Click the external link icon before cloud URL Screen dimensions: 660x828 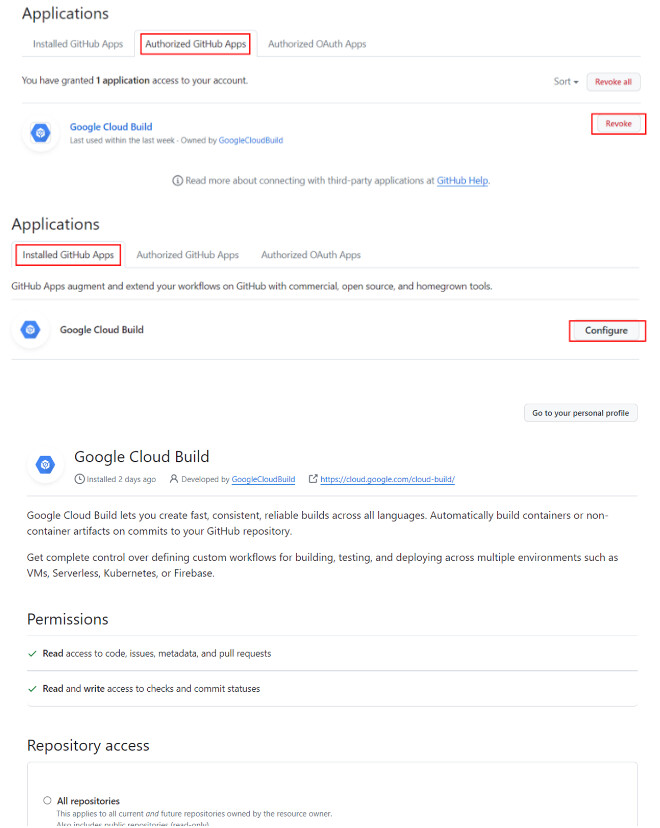coord(313,480)
